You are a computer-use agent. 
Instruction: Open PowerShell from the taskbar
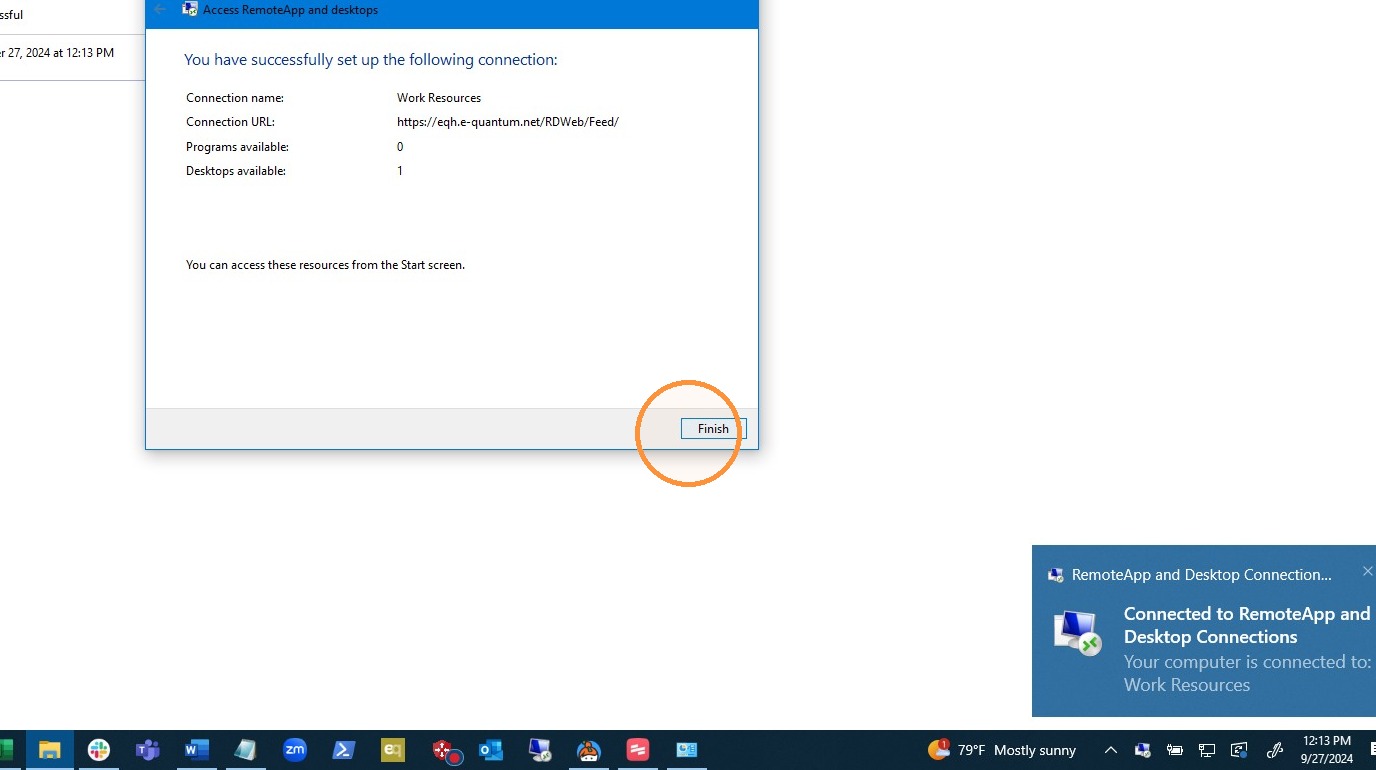343,750
